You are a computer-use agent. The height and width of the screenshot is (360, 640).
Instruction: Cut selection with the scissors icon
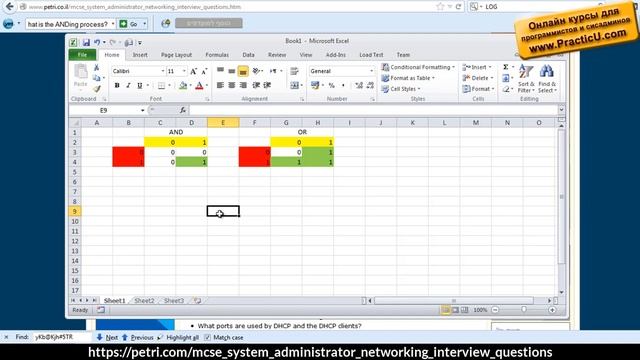click(x=96, y=67)
